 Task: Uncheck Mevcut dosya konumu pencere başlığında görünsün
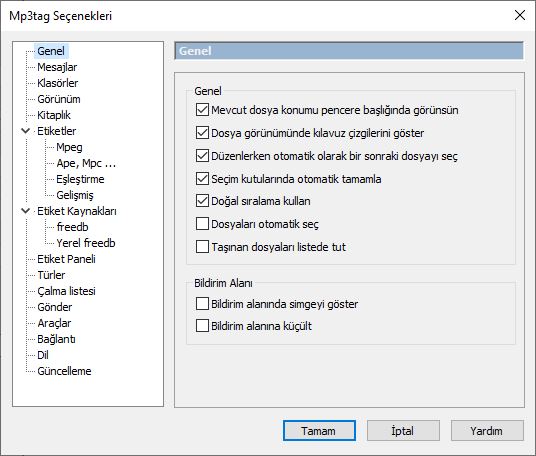(x=202, y=110)
